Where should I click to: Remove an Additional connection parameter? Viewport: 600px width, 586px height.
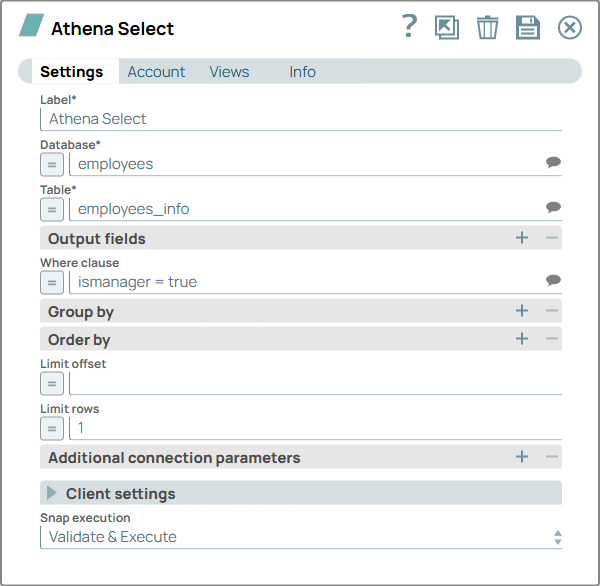(x=551, y=457)
